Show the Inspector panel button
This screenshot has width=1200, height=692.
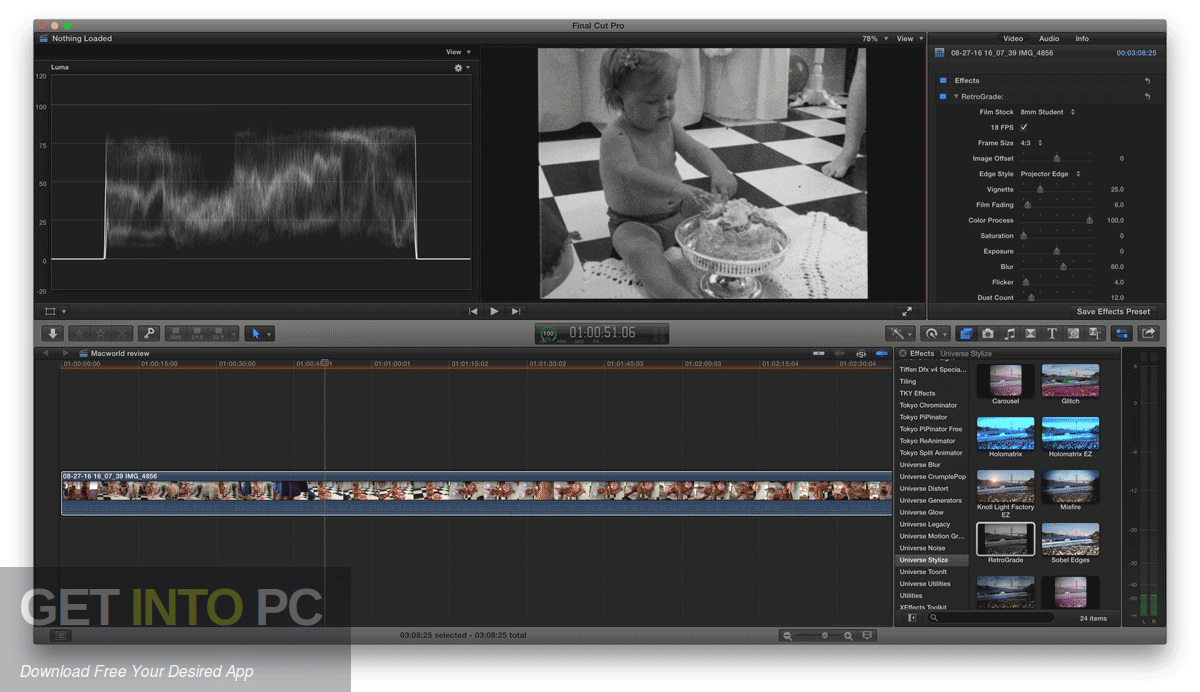(1121, 333)
